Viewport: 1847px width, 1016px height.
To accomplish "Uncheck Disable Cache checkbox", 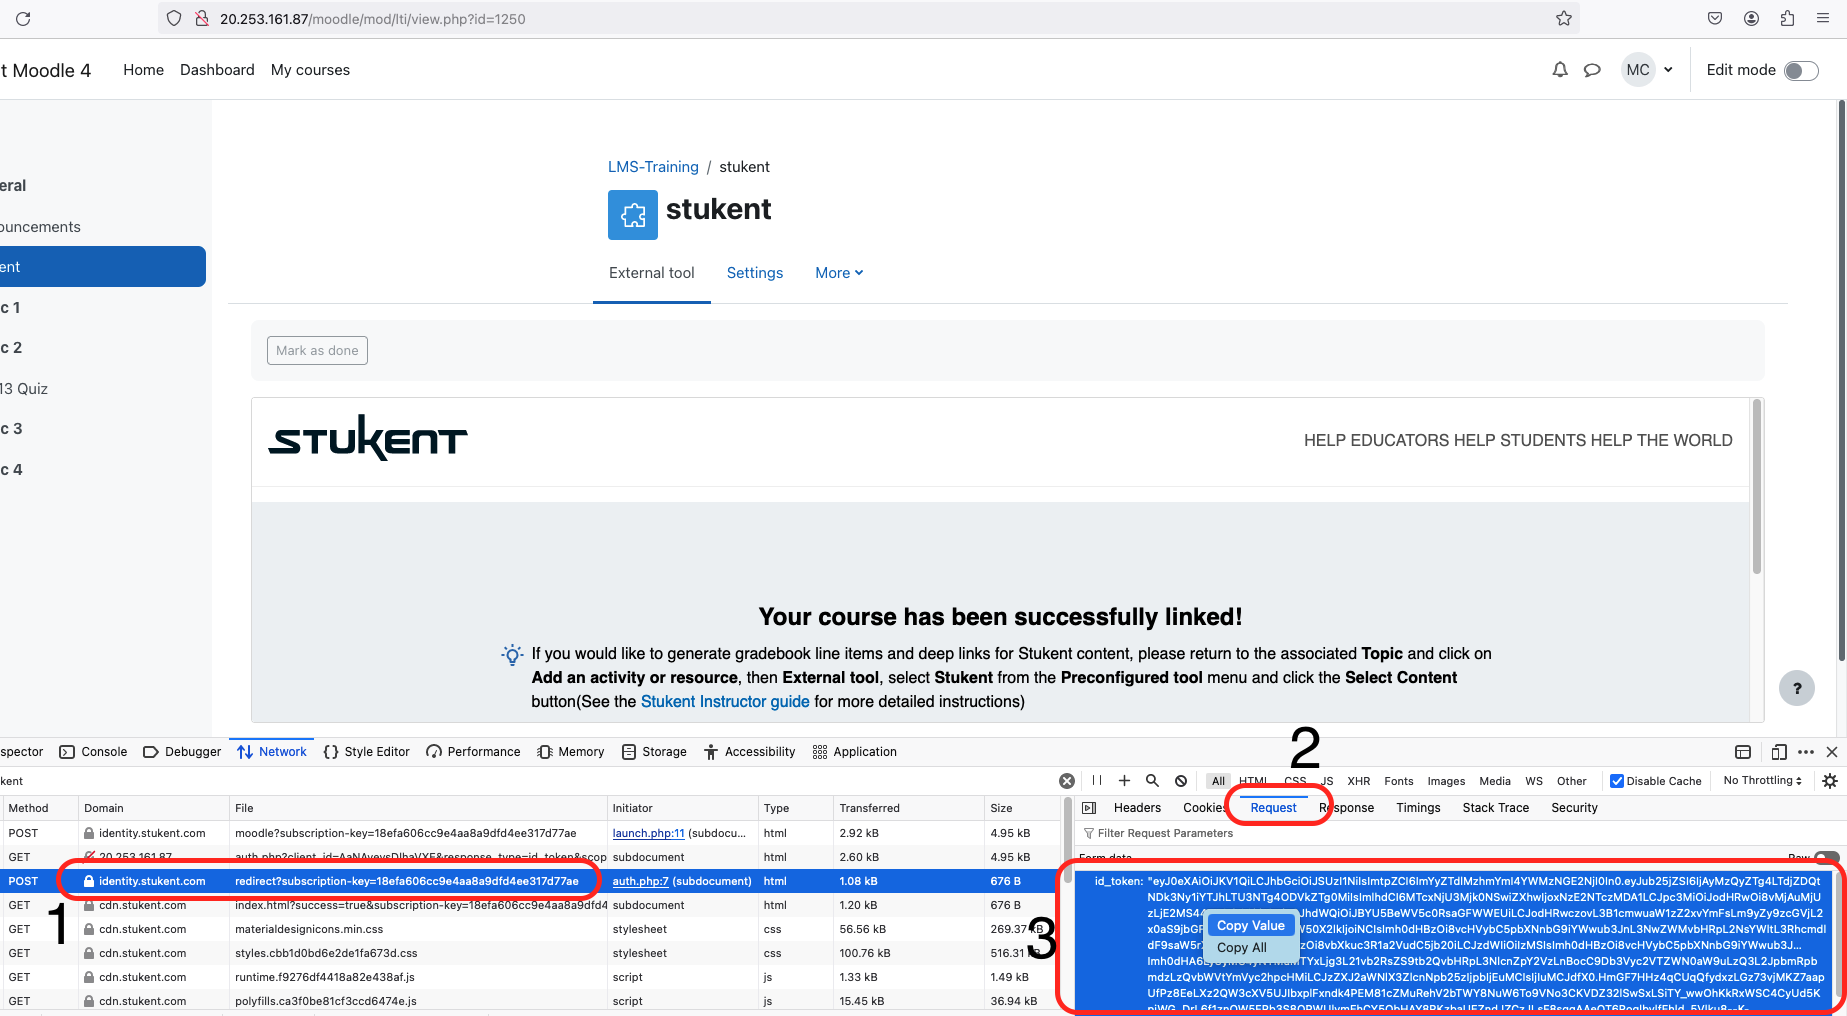I will click(x=1616, y=781).
